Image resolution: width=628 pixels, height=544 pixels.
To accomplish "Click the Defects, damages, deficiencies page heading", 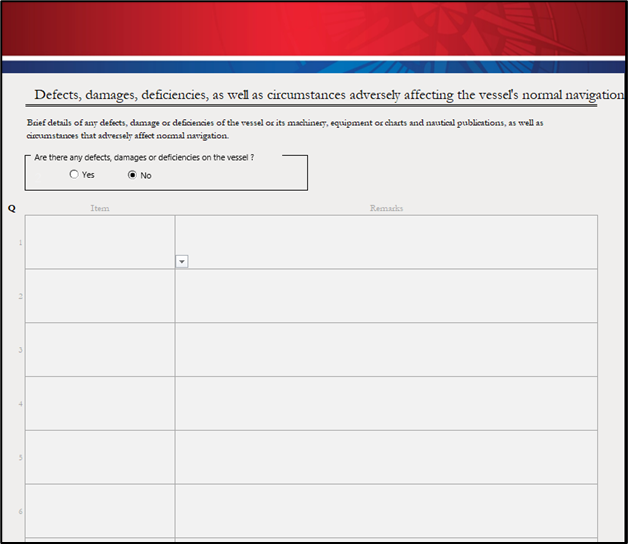I will pyautogui.click(x=320, y=95).
